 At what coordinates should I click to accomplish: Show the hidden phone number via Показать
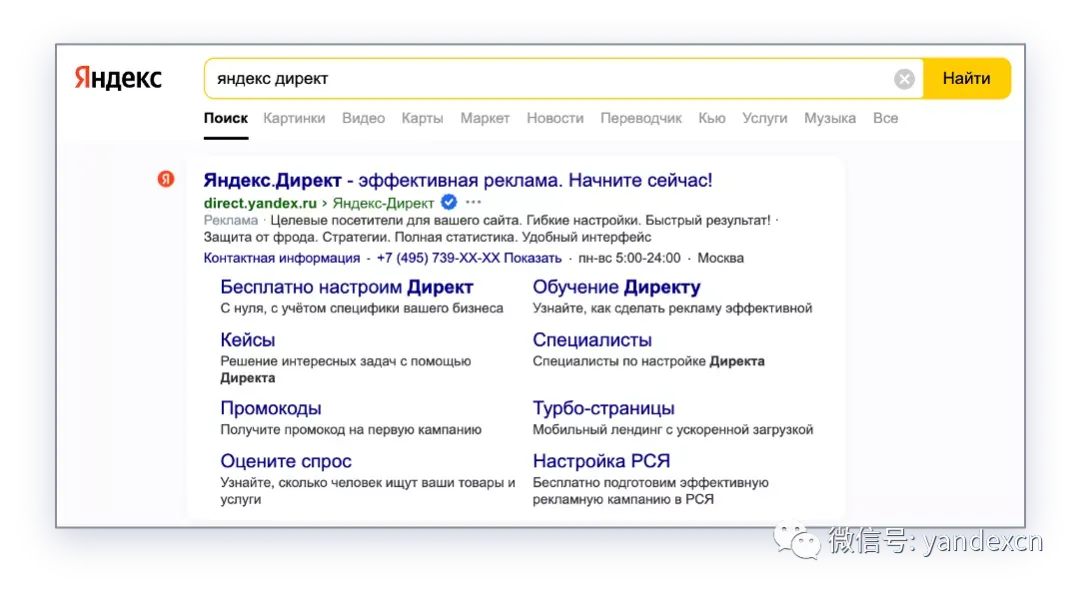(533, 258)
